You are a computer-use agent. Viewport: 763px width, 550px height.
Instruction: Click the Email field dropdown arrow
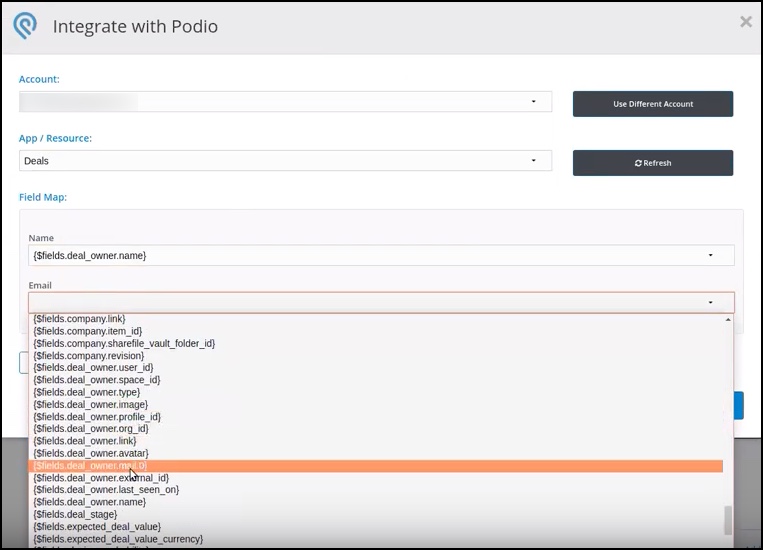(x=710, y=302)
